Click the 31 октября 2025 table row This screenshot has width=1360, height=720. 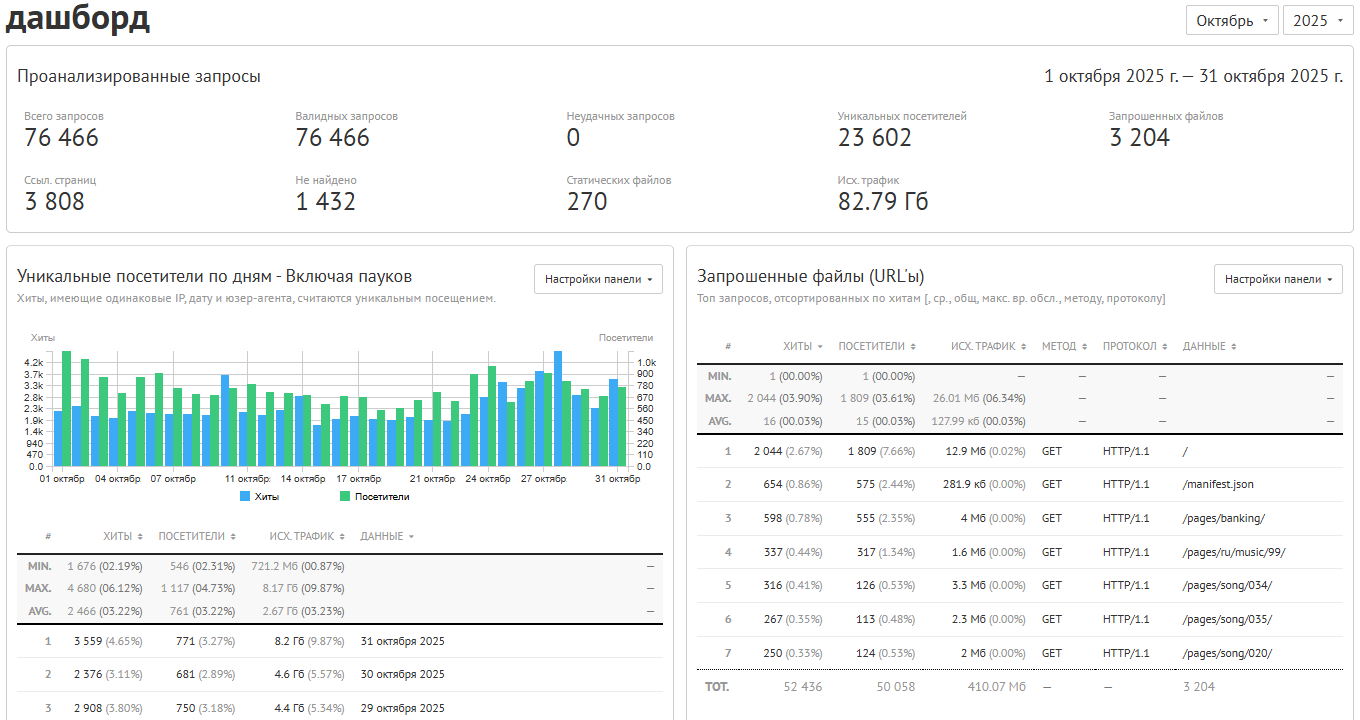tap(340, 641)
